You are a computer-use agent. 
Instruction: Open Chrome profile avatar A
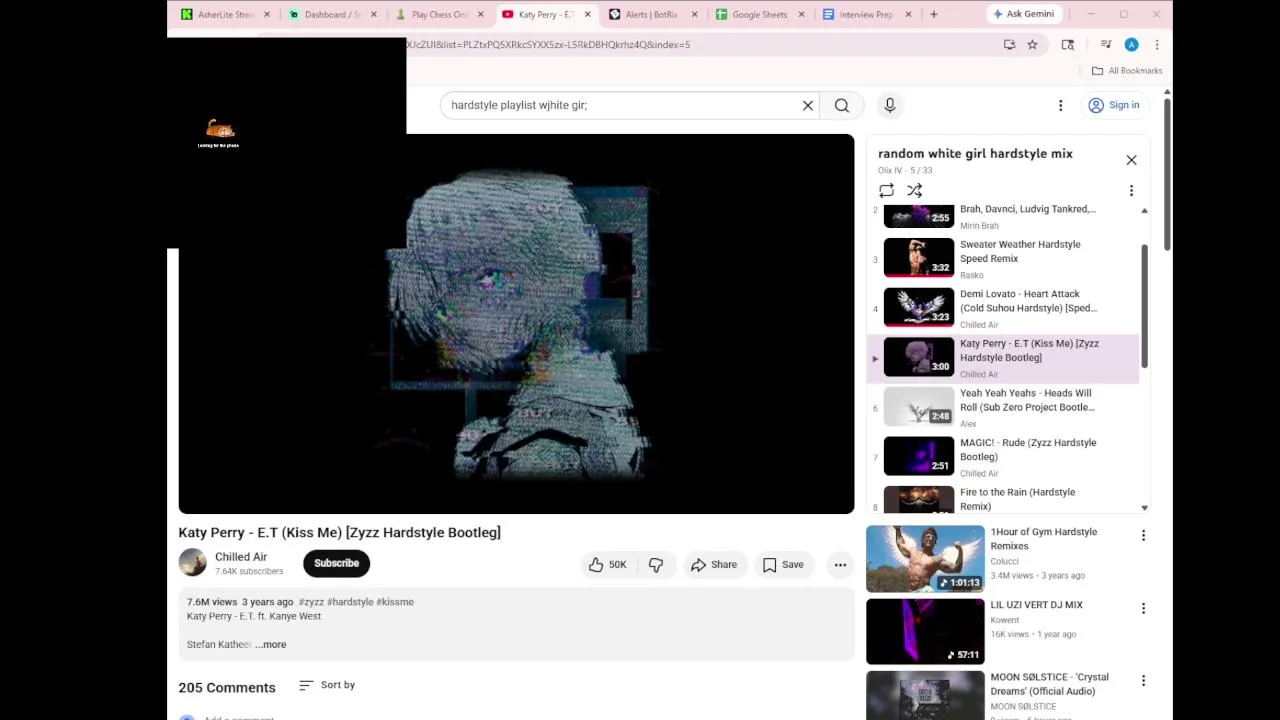click(1131, 44)
